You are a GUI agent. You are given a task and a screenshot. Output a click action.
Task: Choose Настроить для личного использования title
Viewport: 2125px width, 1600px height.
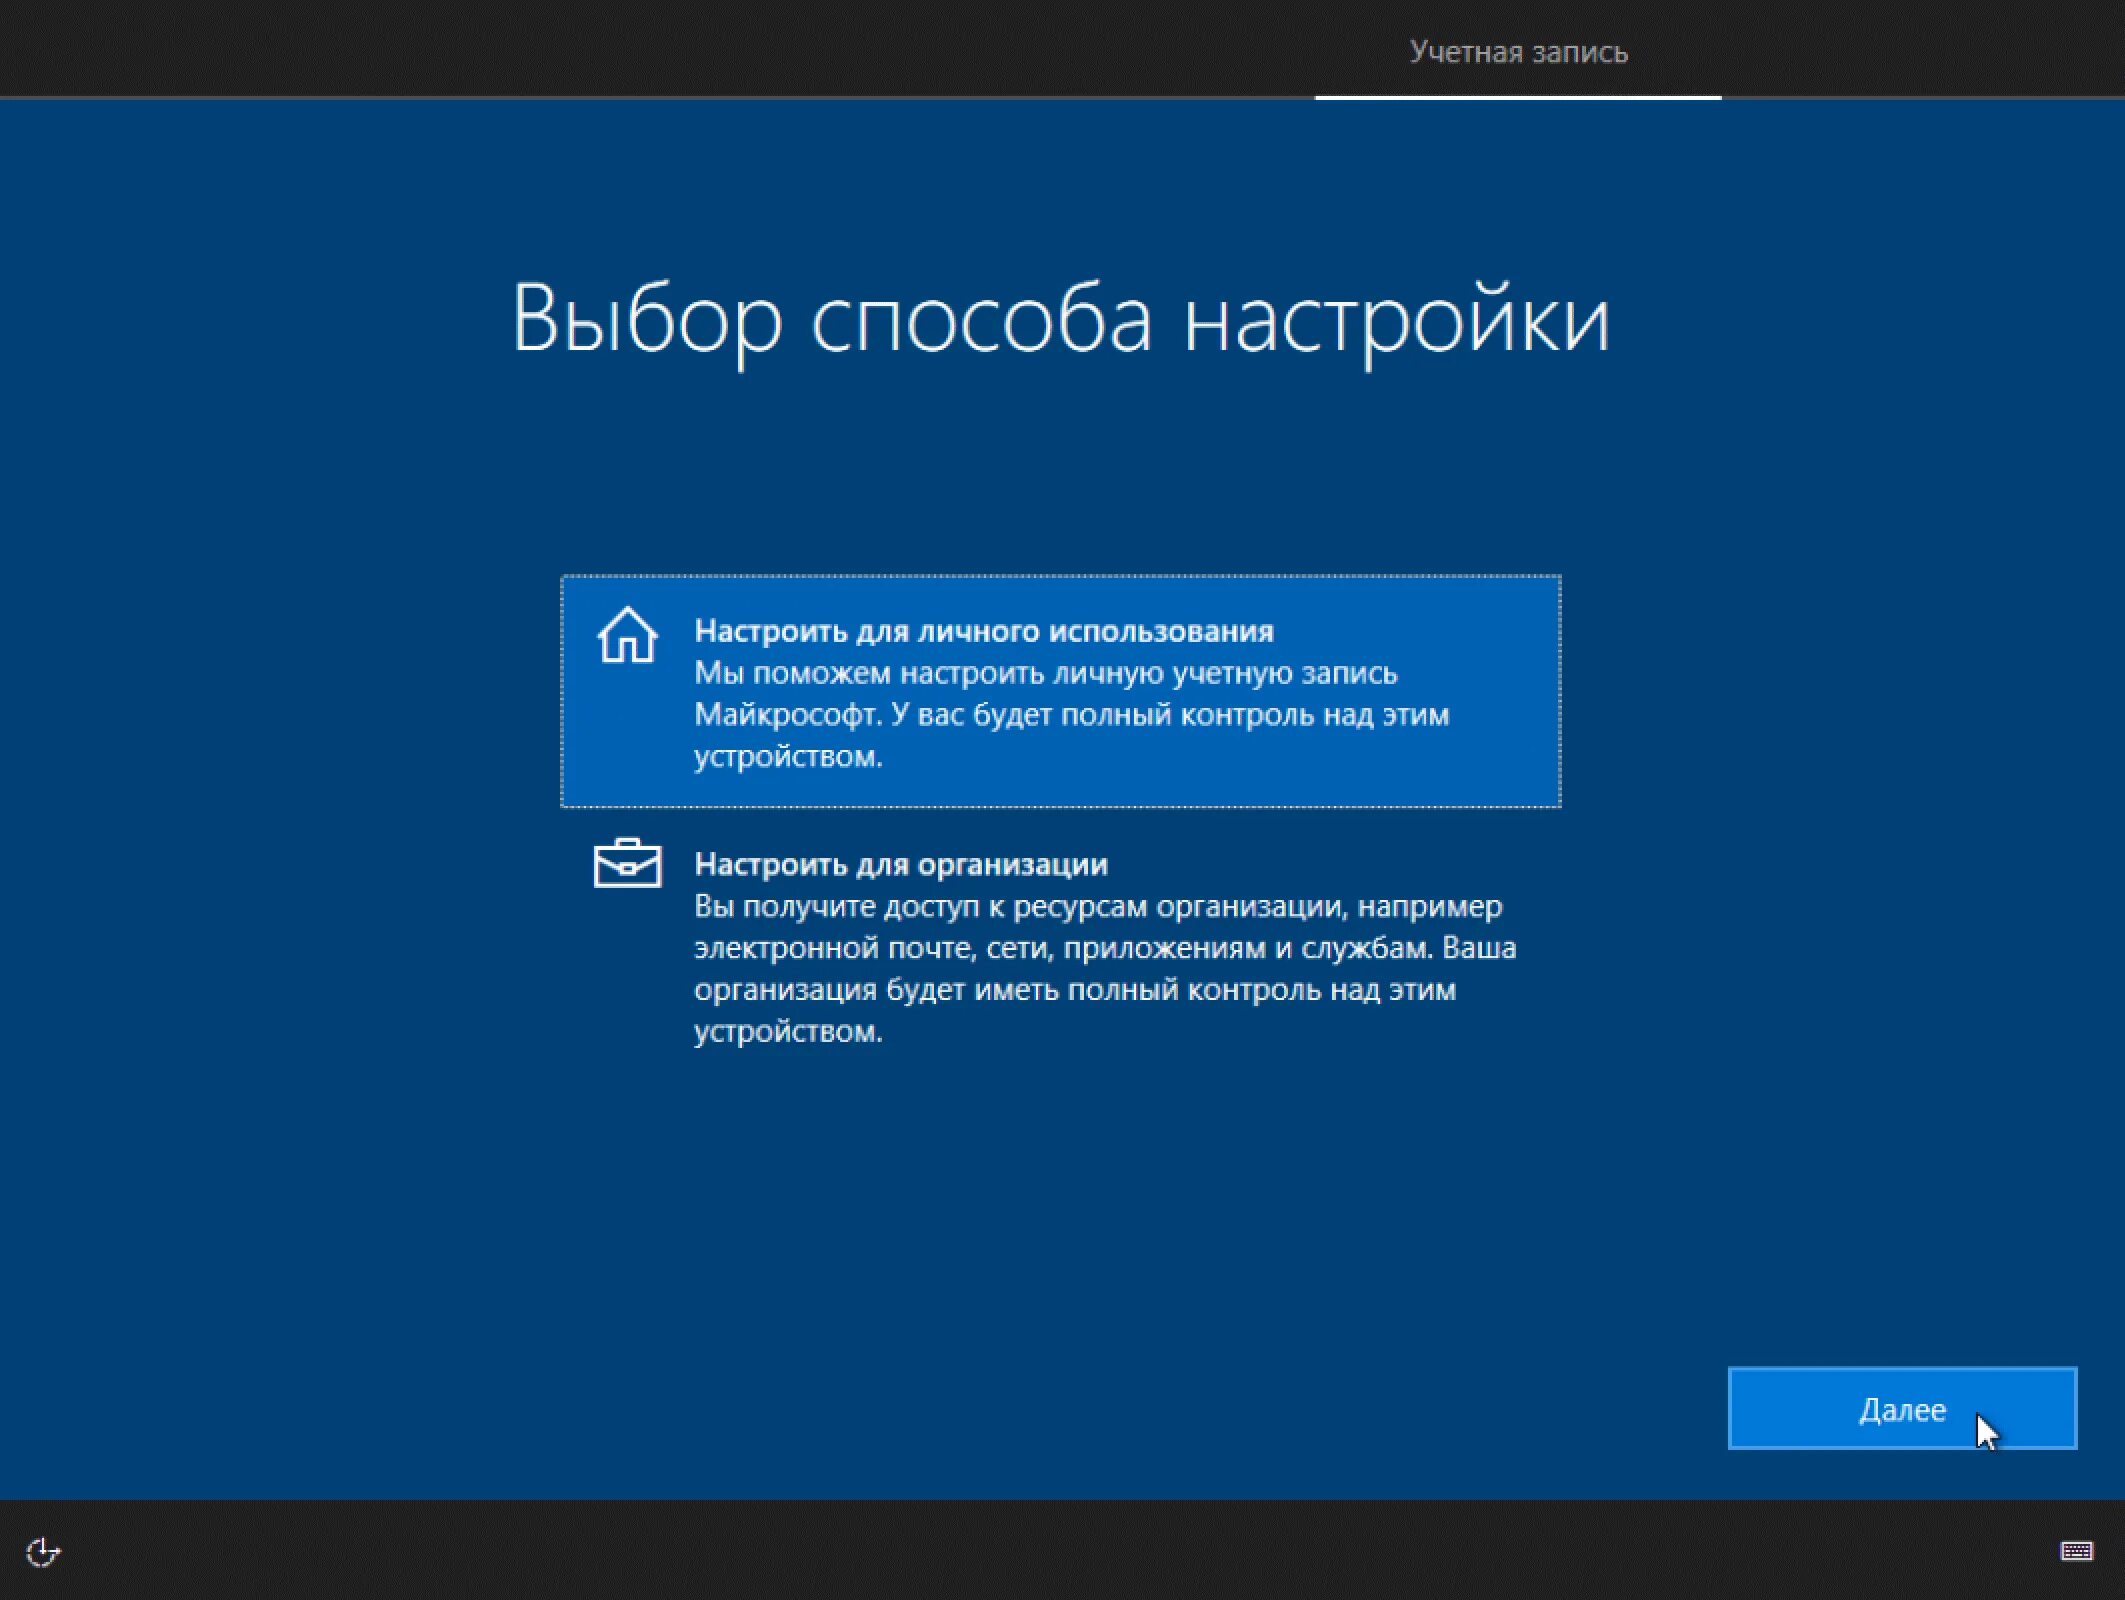coord(984,631)
